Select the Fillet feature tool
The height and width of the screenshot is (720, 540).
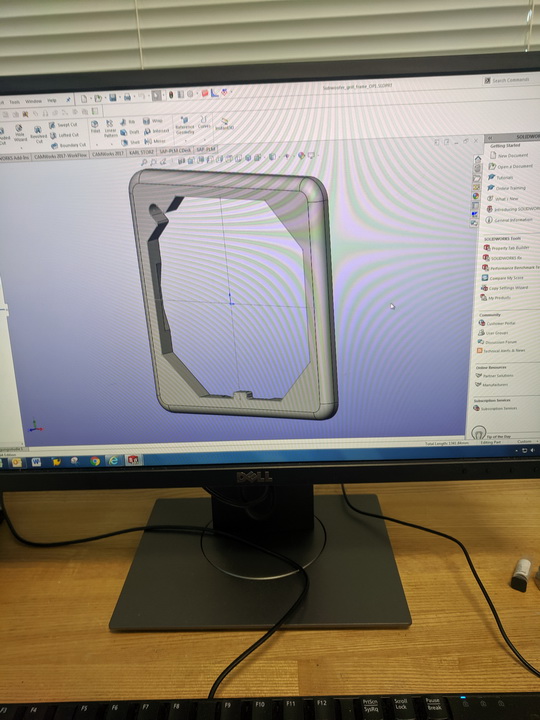(x=95, y=127)
